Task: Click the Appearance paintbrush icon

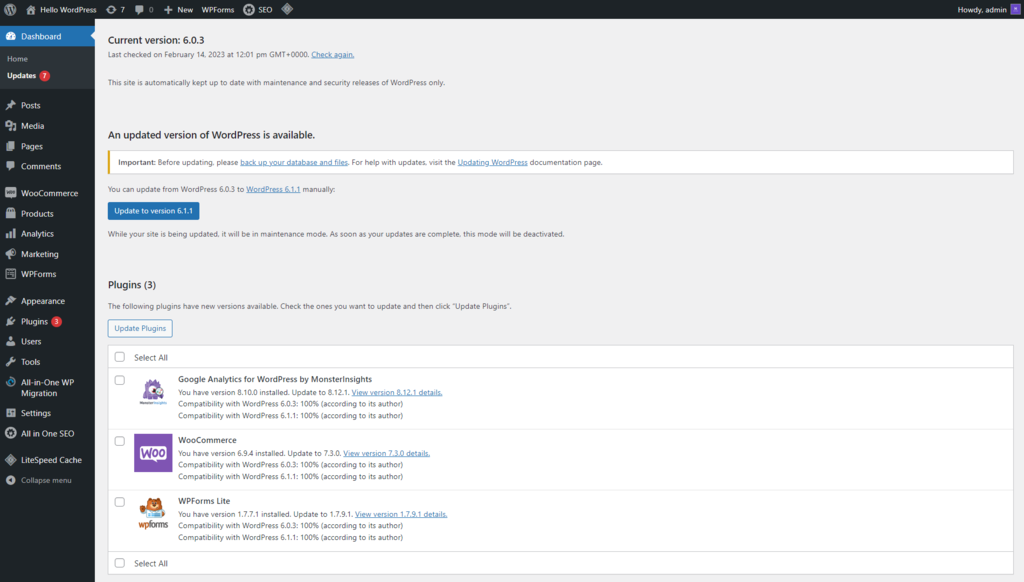Action: pyautogui.click(x=10, y=300)
